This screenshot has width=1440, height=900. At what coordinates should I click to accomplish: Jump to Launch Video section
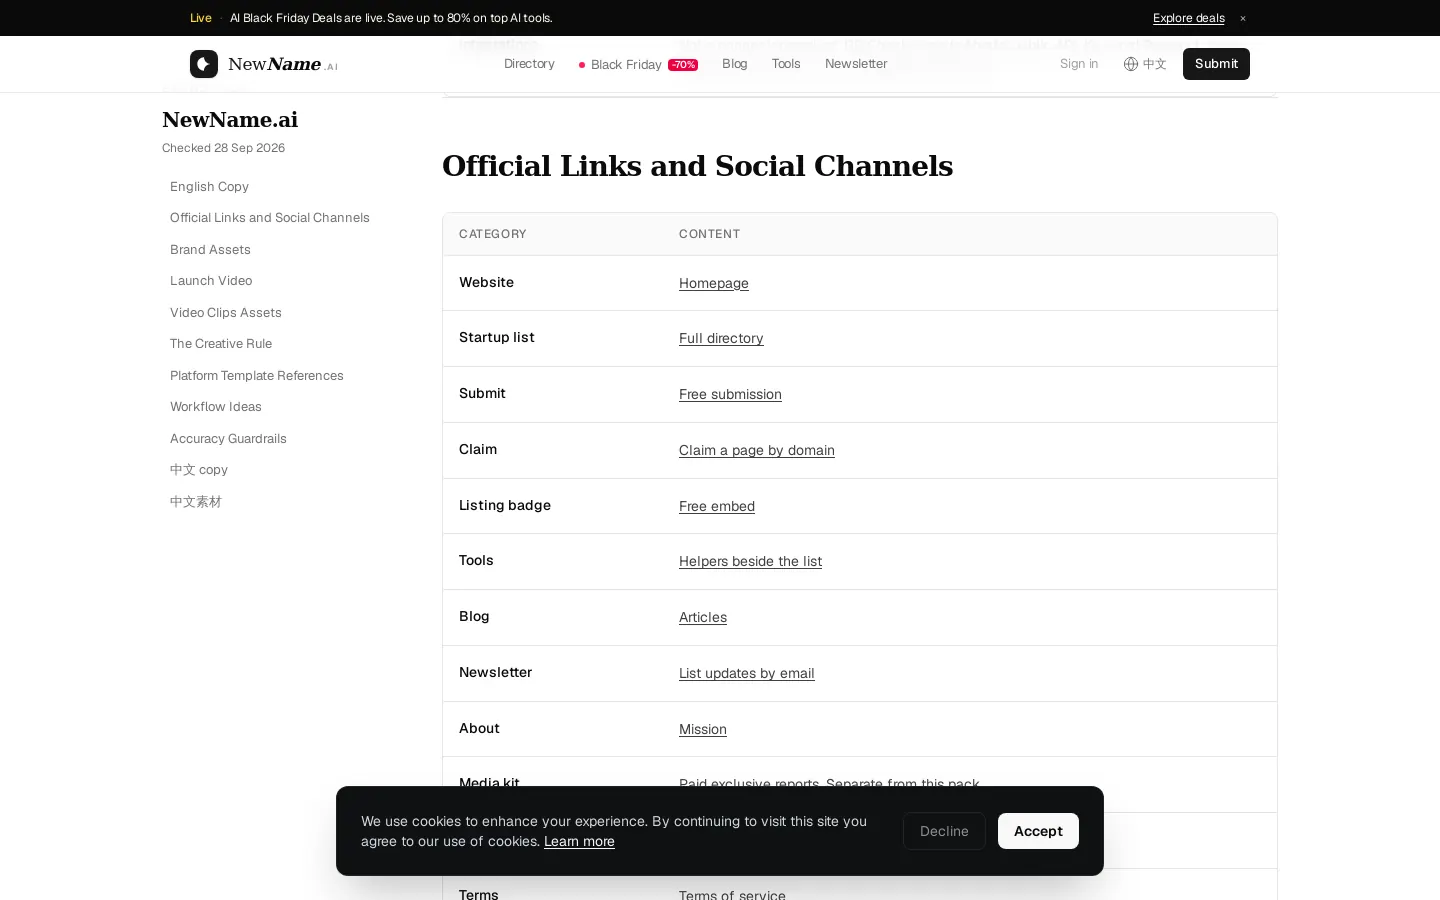pos(211,281)
